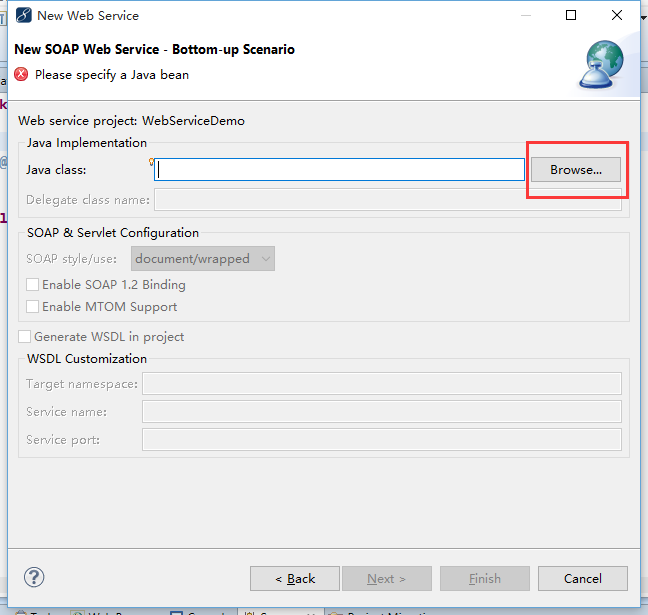This screenshot has height=615, width=648.
Task: Browse for a Java class
Action: click(x=576, y=170)
